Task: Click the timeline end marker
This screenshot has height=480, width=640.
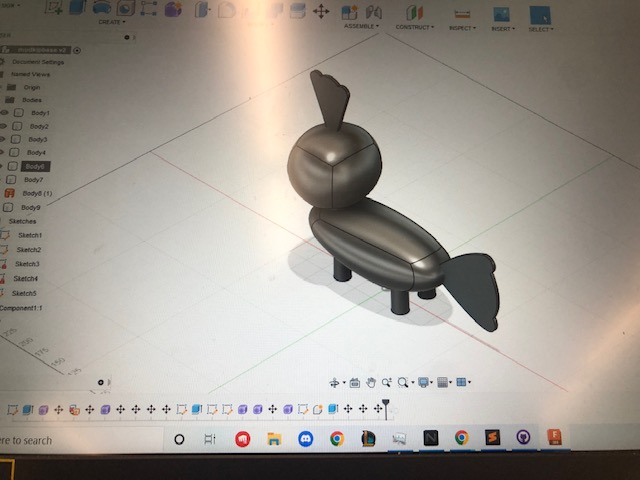Action: coord(386,409)
